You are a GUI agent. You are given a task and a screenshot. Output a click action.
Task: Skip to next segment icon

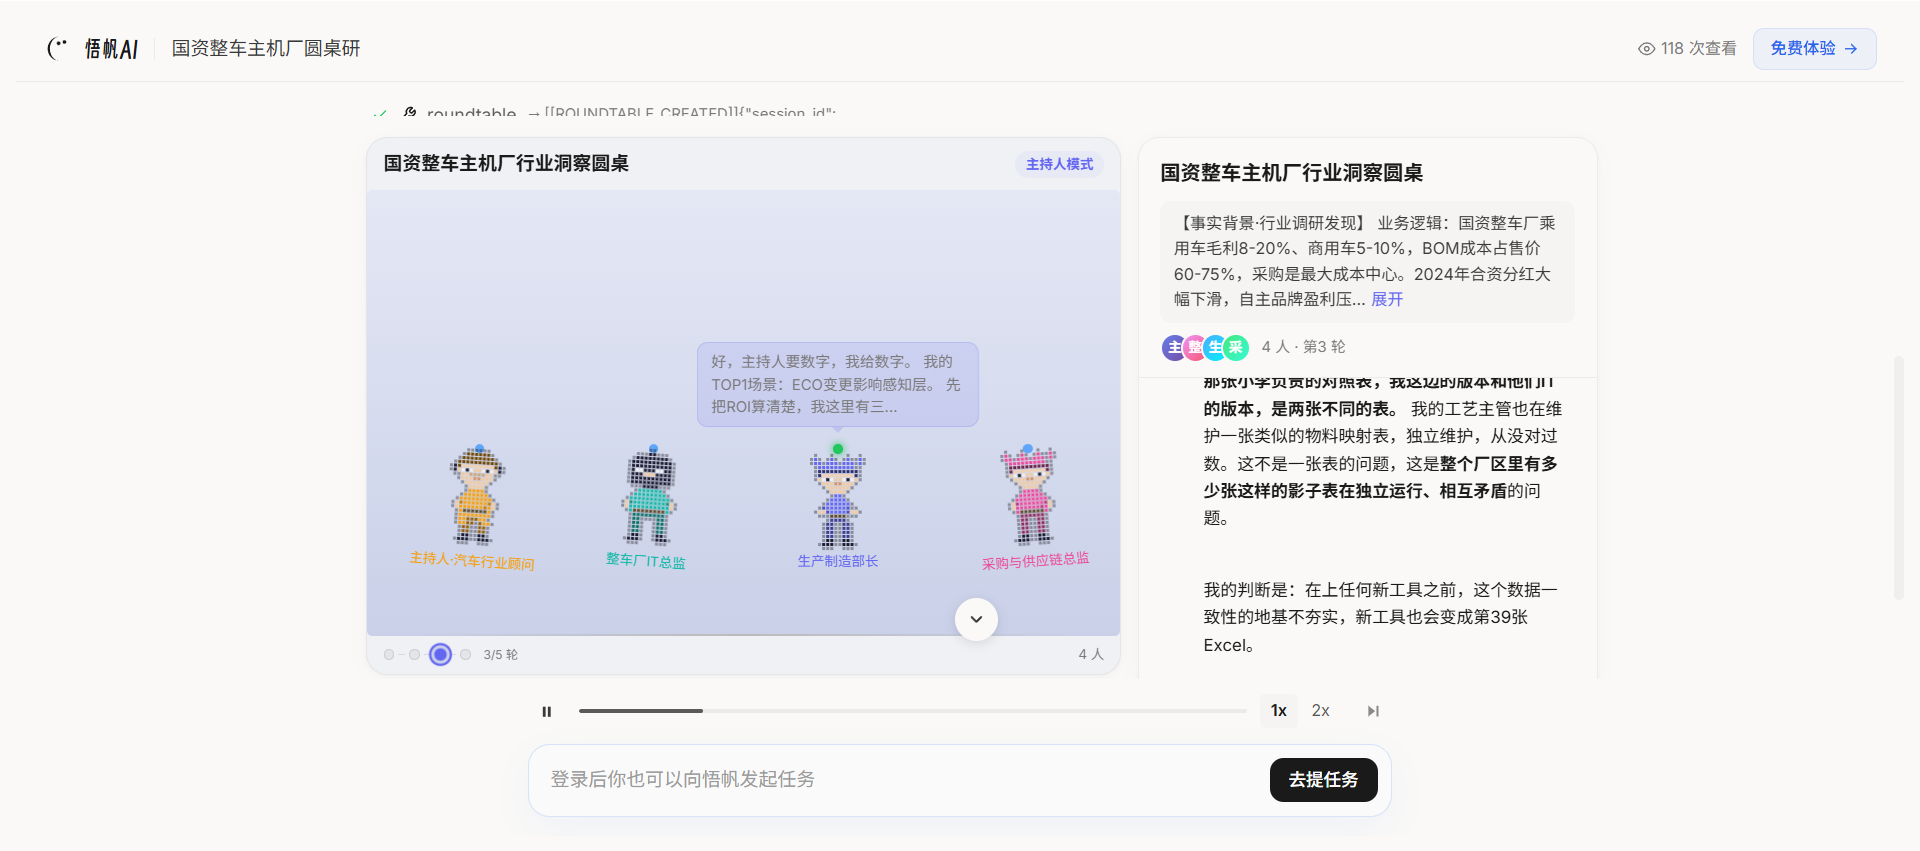point(1373,711)
